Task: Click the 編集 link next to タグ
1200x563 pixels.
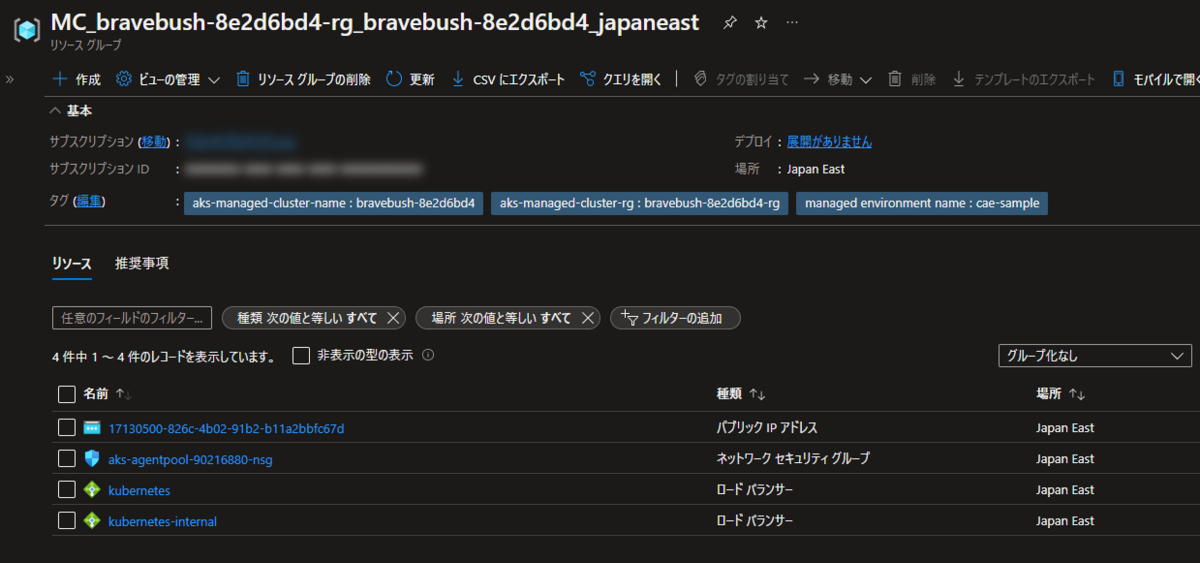Action: 89,202
